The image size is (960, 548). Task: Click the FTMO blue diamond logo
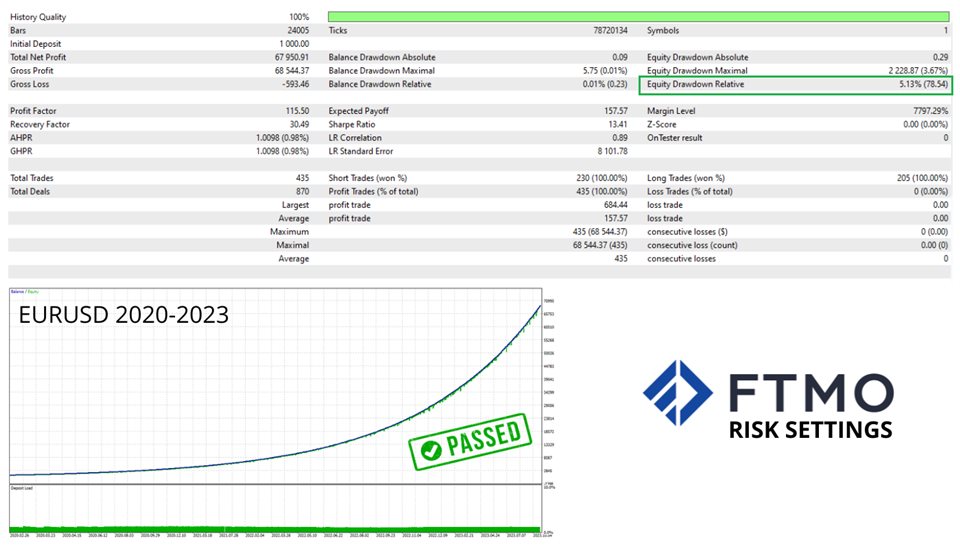(677, 393)
